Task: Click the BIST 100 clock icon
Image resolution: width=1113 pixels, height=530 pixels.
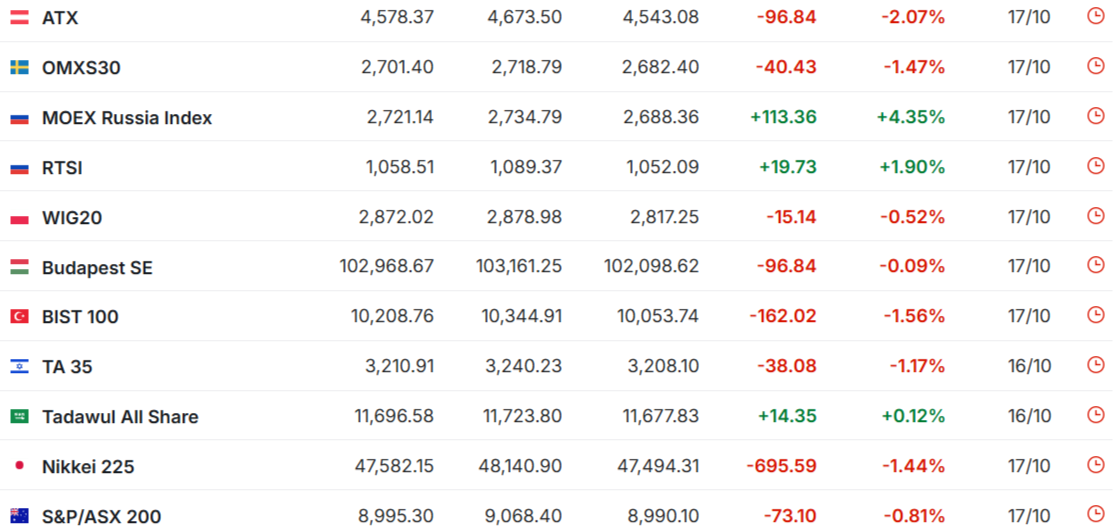Action: 1095,316
